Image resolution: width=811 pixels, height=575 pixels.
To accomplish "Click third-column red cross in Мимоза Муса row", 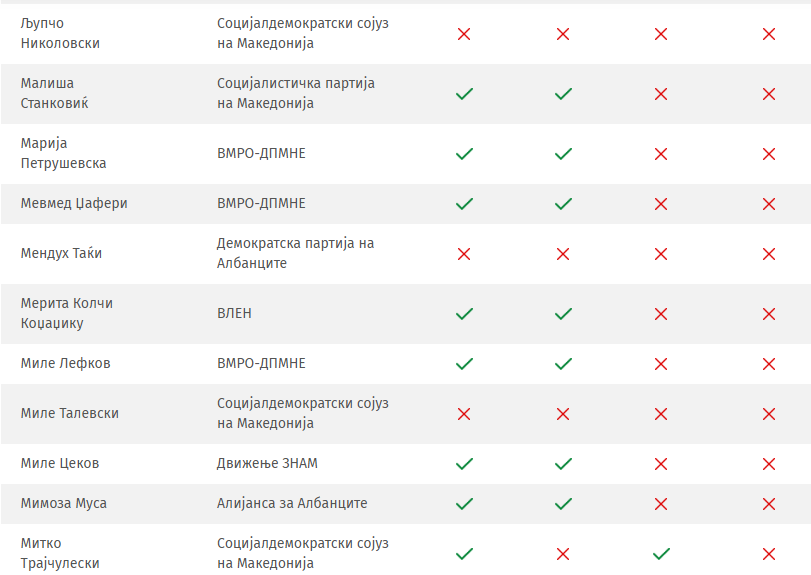I will coord(661,504).
